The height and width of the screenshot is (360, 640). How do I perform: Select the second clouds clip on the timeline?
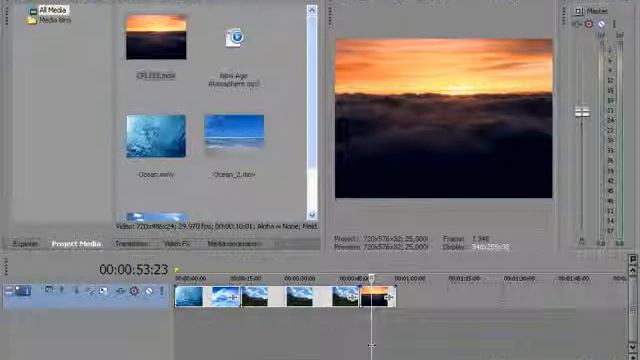click(x=226, y=296)
